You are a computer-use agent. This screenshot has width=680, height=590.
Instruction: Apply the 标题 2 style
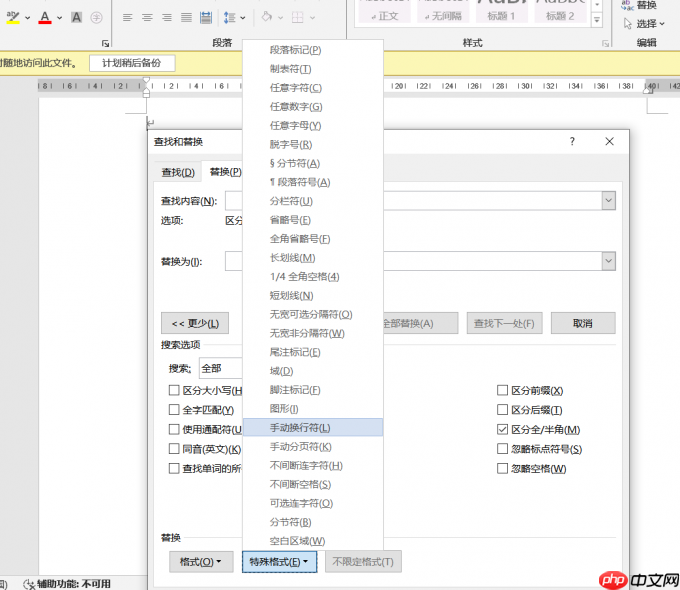tap(560, 11)
